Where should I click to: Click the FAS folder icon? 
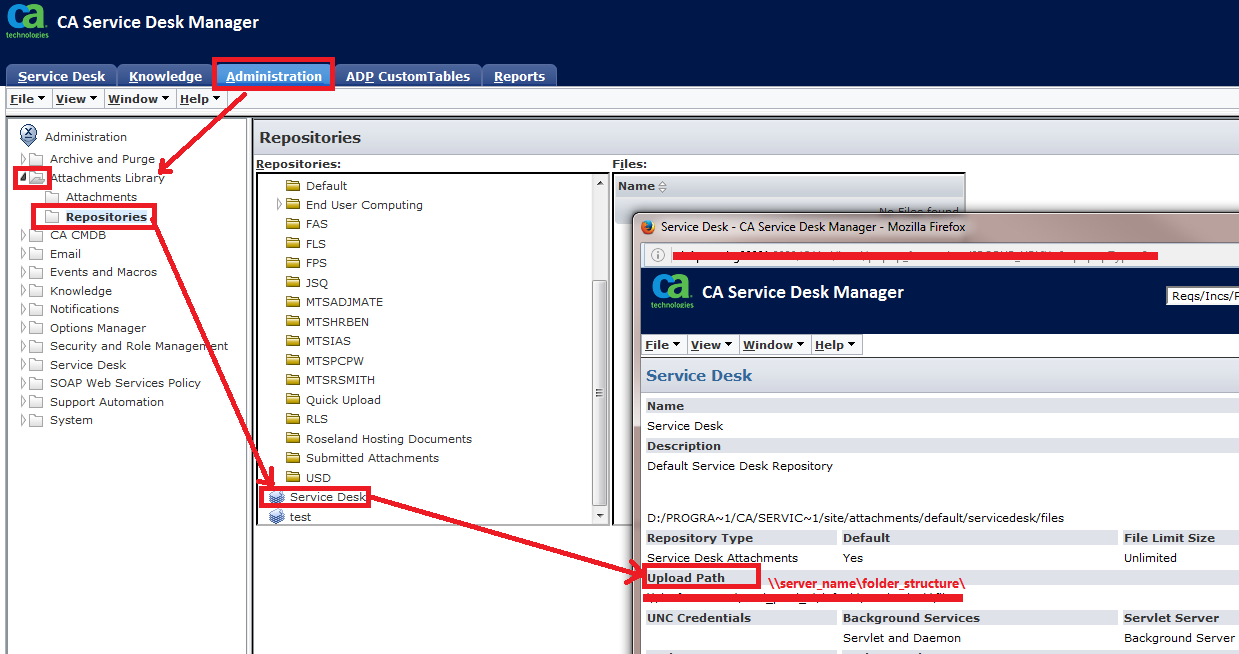[293, 224]
